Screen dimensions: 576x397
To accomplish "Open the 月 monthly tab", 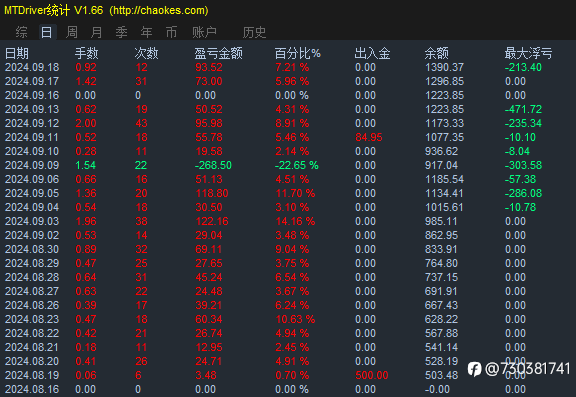I will pos(97,32).
